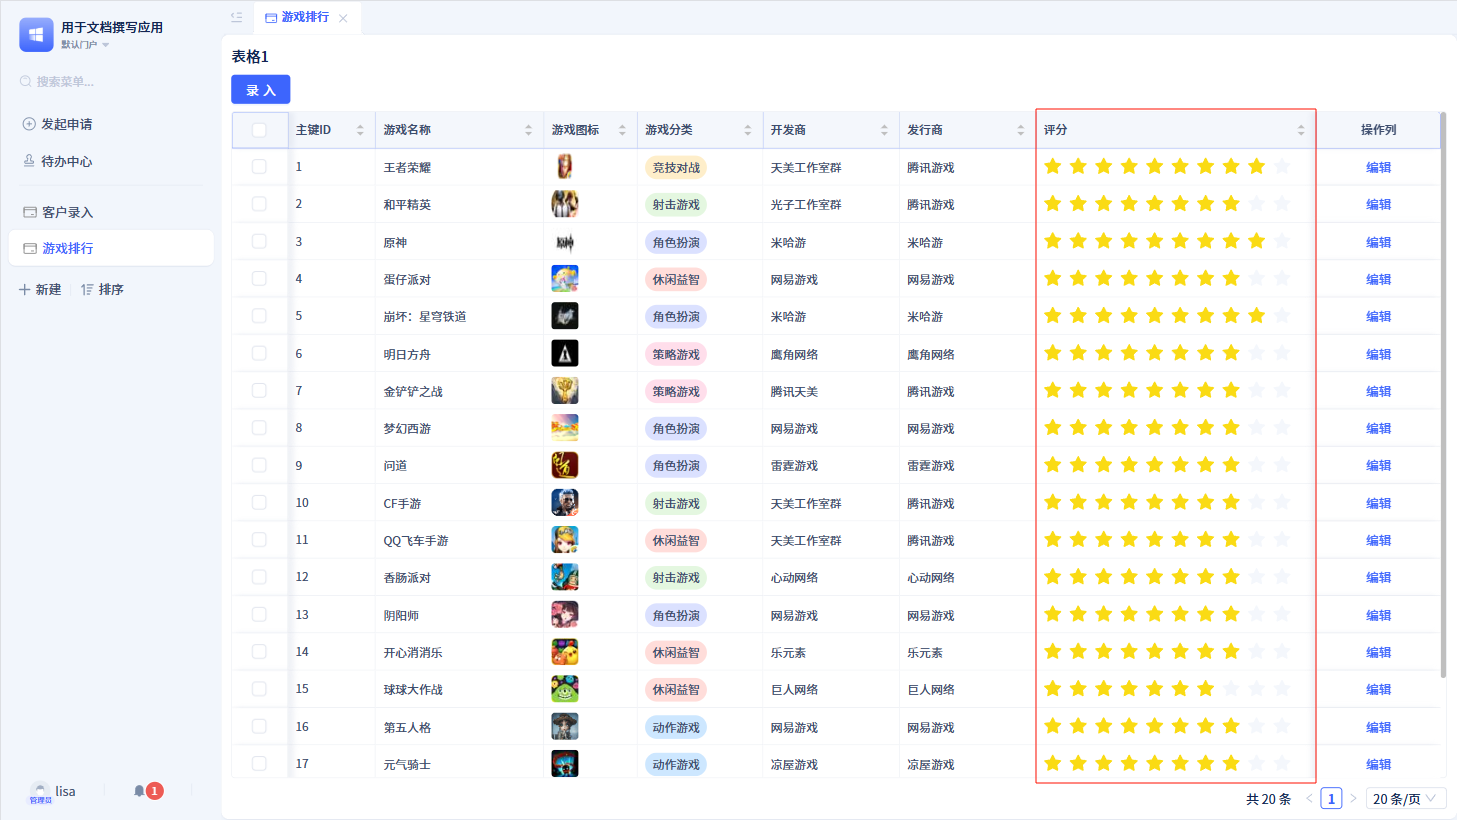The width and height of the screenshot is (1457, 820).
Task: Click 编辑 link for 元气骑士 row
Action: click(x=1378, y=764)
